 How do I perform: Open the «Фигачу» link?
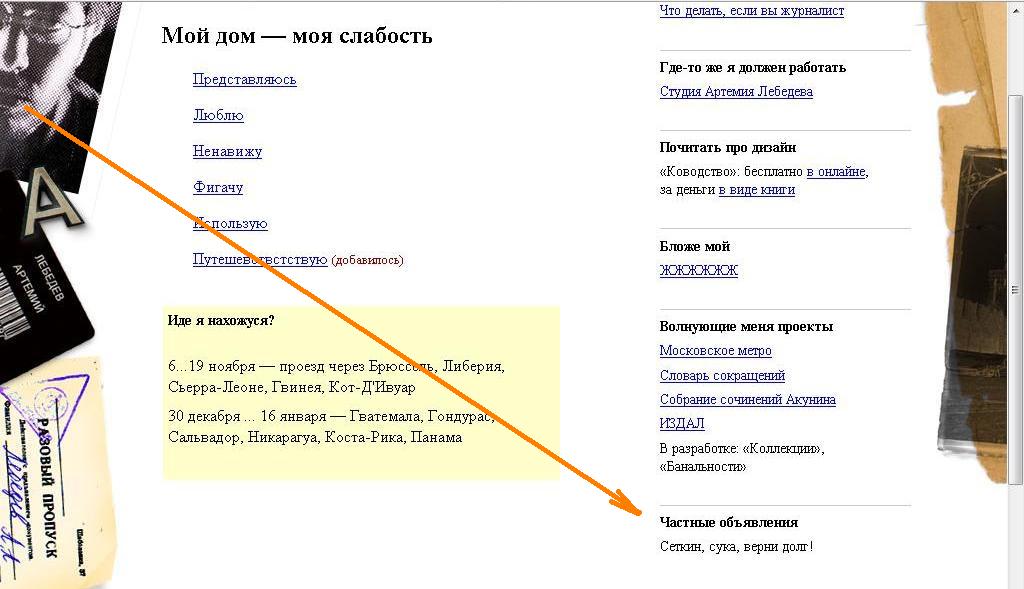tap(217, 187)
